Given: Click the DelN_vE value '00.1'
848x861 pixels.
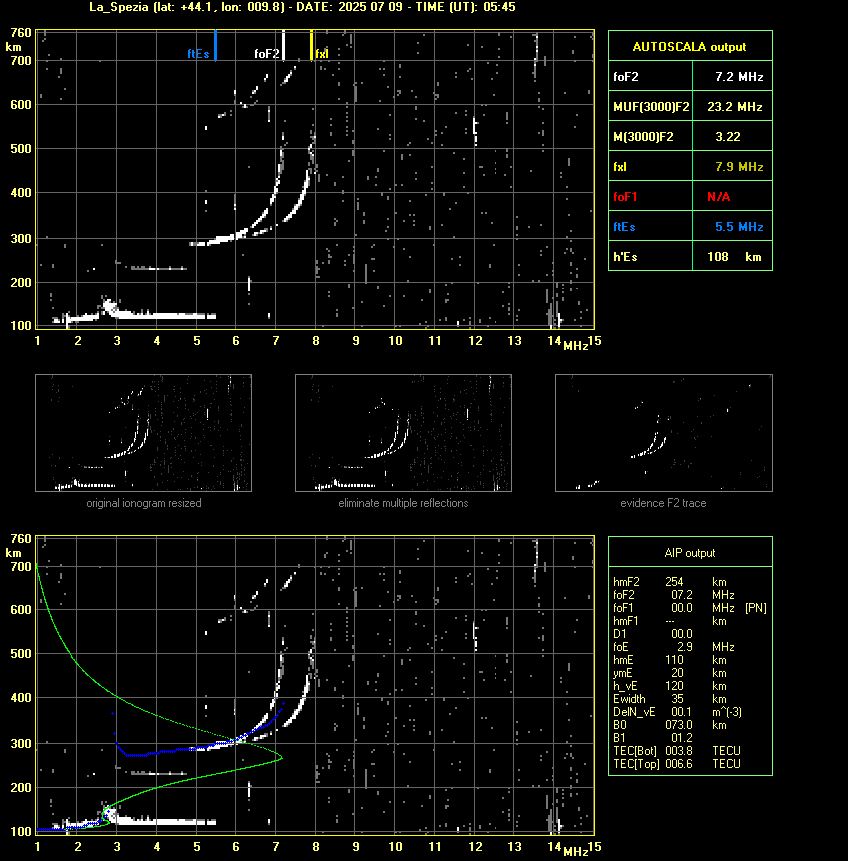Looking at the screenshot, I should (682, 712).
